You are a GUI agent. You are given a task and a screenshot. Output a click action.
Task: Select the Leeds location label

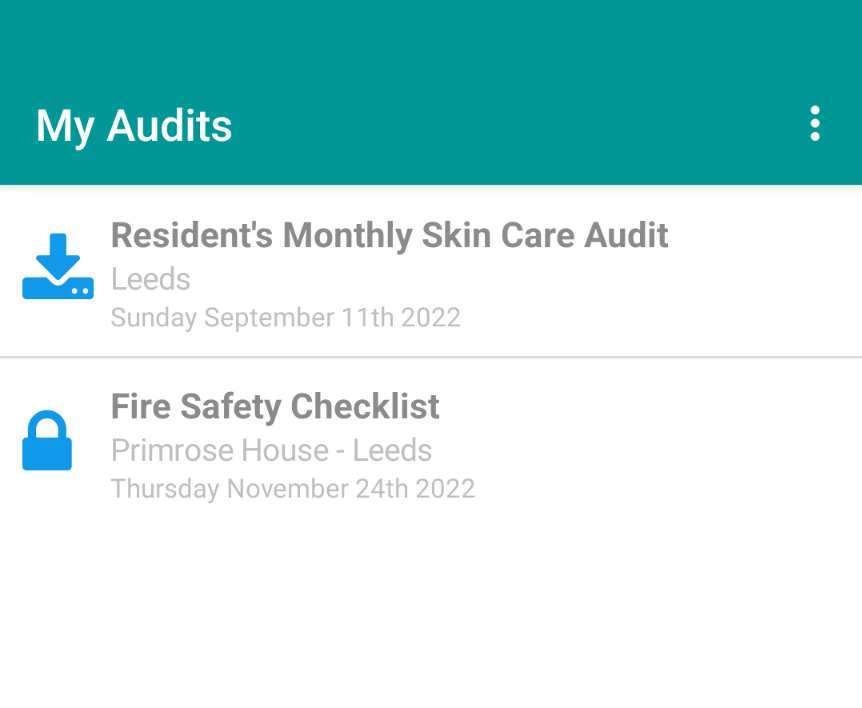click(150, 280)
